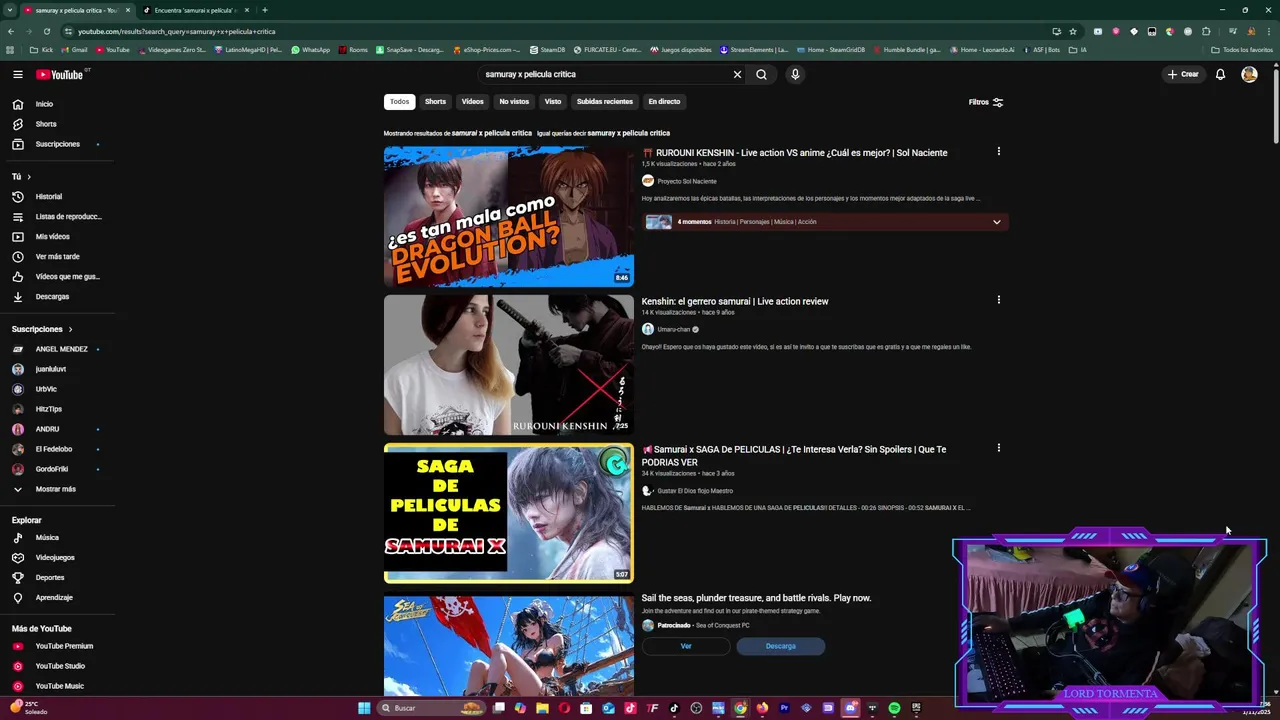Click the magnifier search button

[761, 74]
